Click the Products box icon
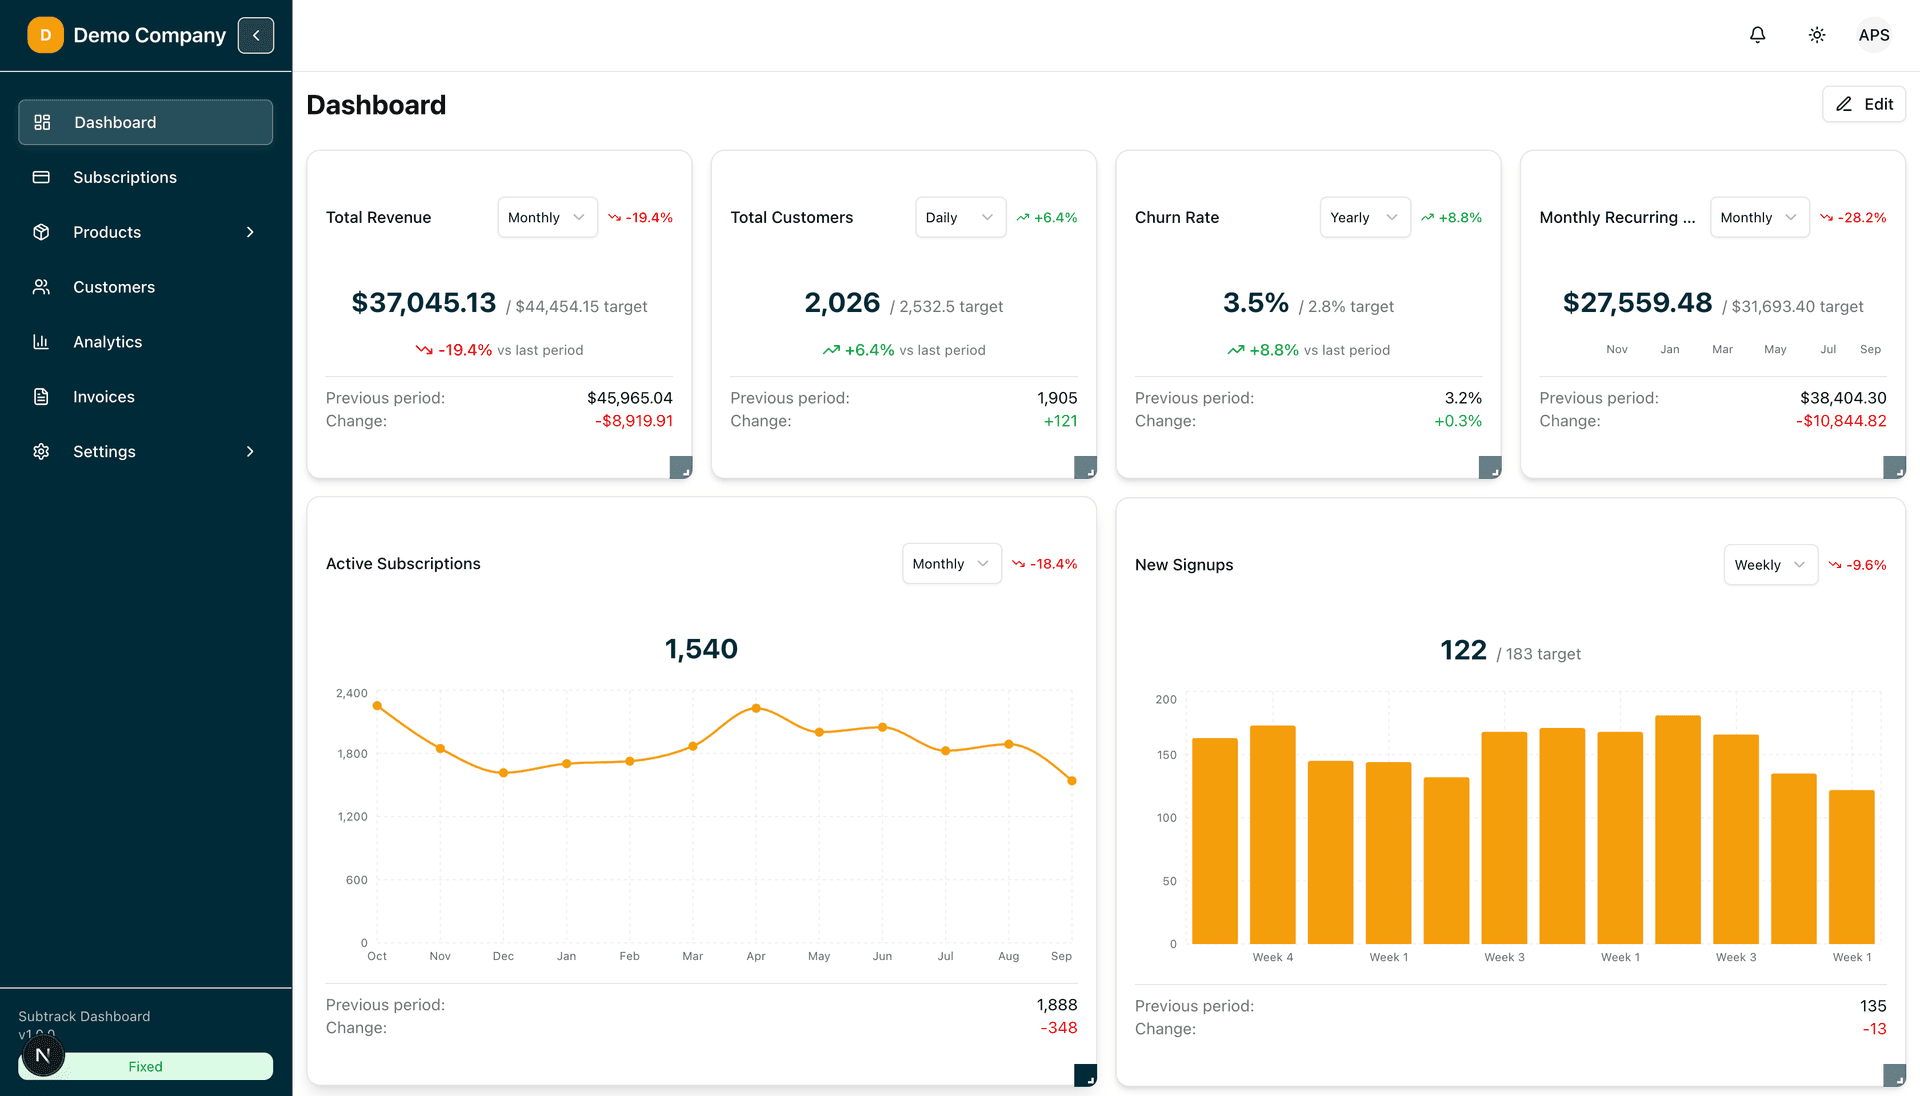Viewport: 1920px width, 1096px height. point(42,232)
